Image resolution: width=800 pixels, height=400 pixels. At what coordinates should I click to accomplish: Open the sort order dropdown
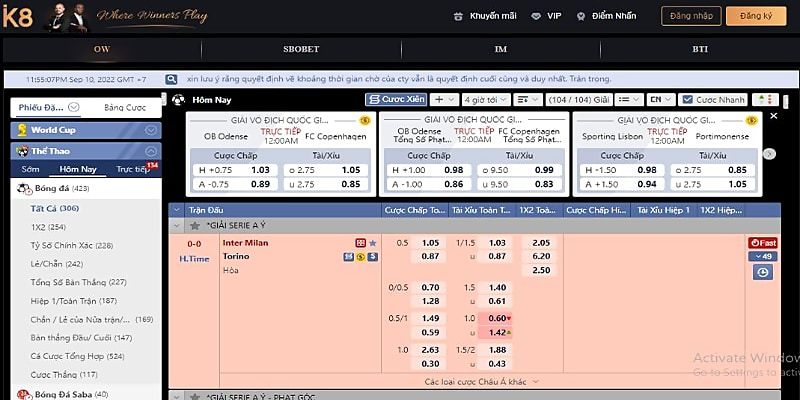point(528,99)
